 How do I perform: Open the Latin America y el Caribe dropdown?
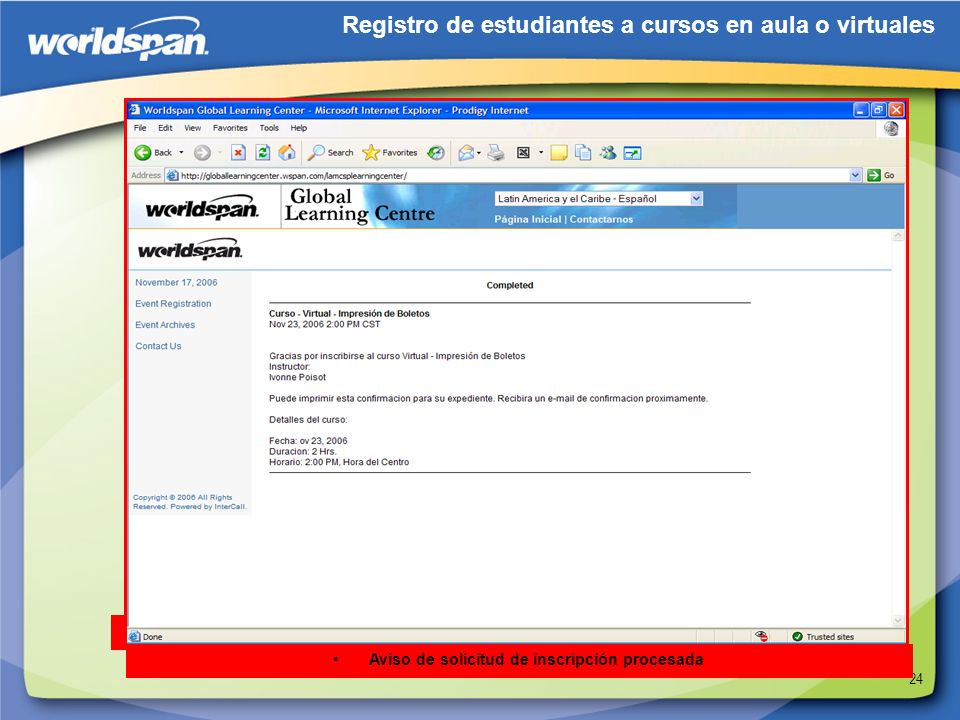(599, 199)
